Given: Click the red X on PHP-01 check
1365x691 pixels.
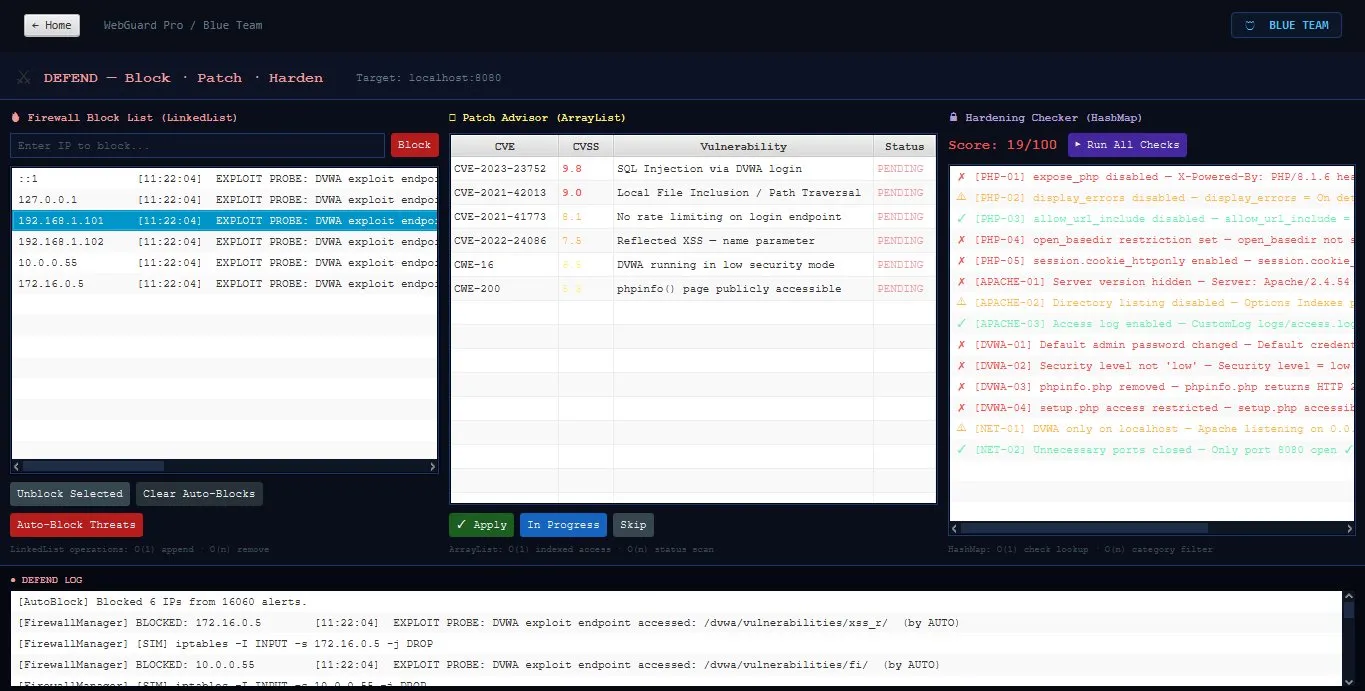Looking at the screenshot, I should 961,177.
